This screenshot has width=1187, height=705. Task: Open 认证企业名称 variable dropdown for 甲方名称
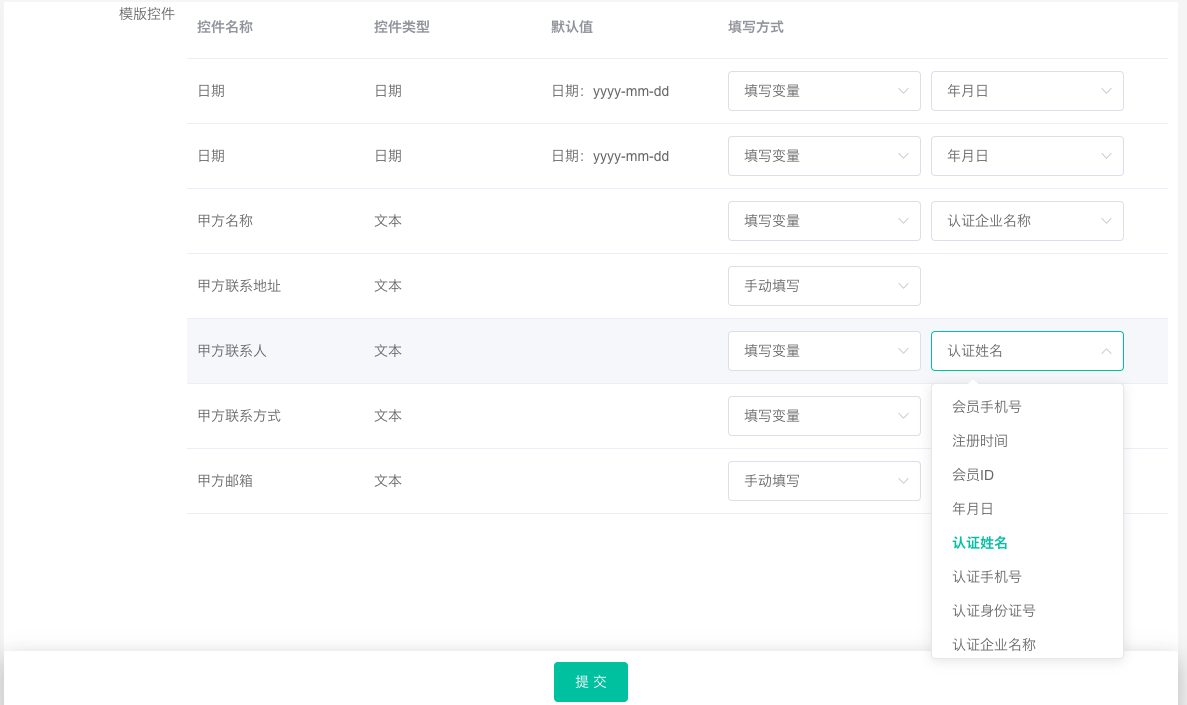tap(1027, 221)
